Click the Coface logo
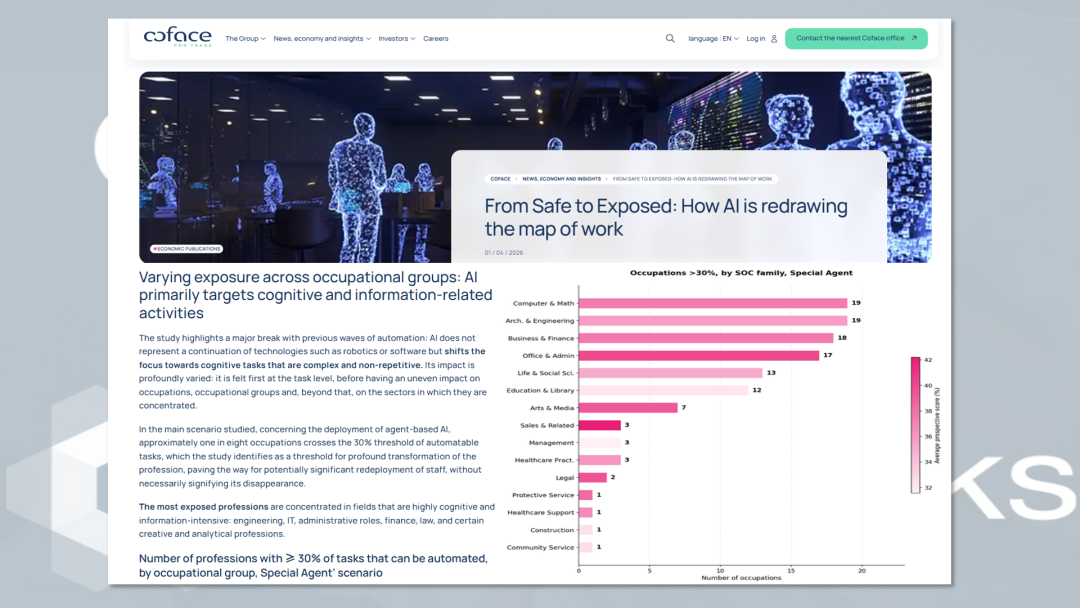Image resolution: width=1080 pixels, height=608 pixels. click(x=178, y=36)
